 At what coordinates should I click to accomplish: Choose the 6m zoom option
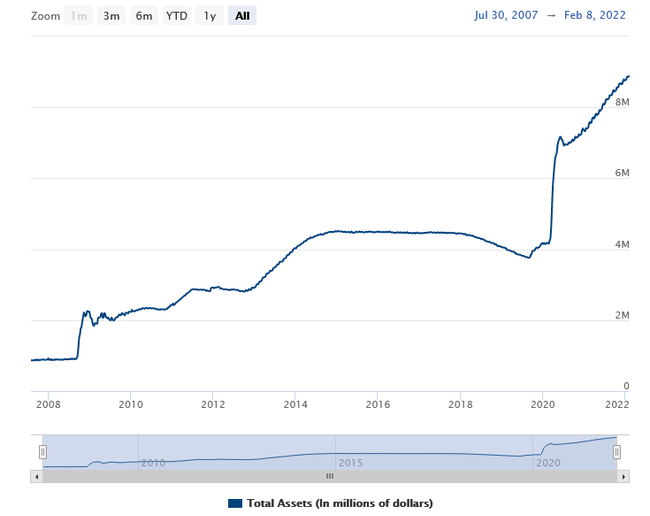click(x=144, y=16)
